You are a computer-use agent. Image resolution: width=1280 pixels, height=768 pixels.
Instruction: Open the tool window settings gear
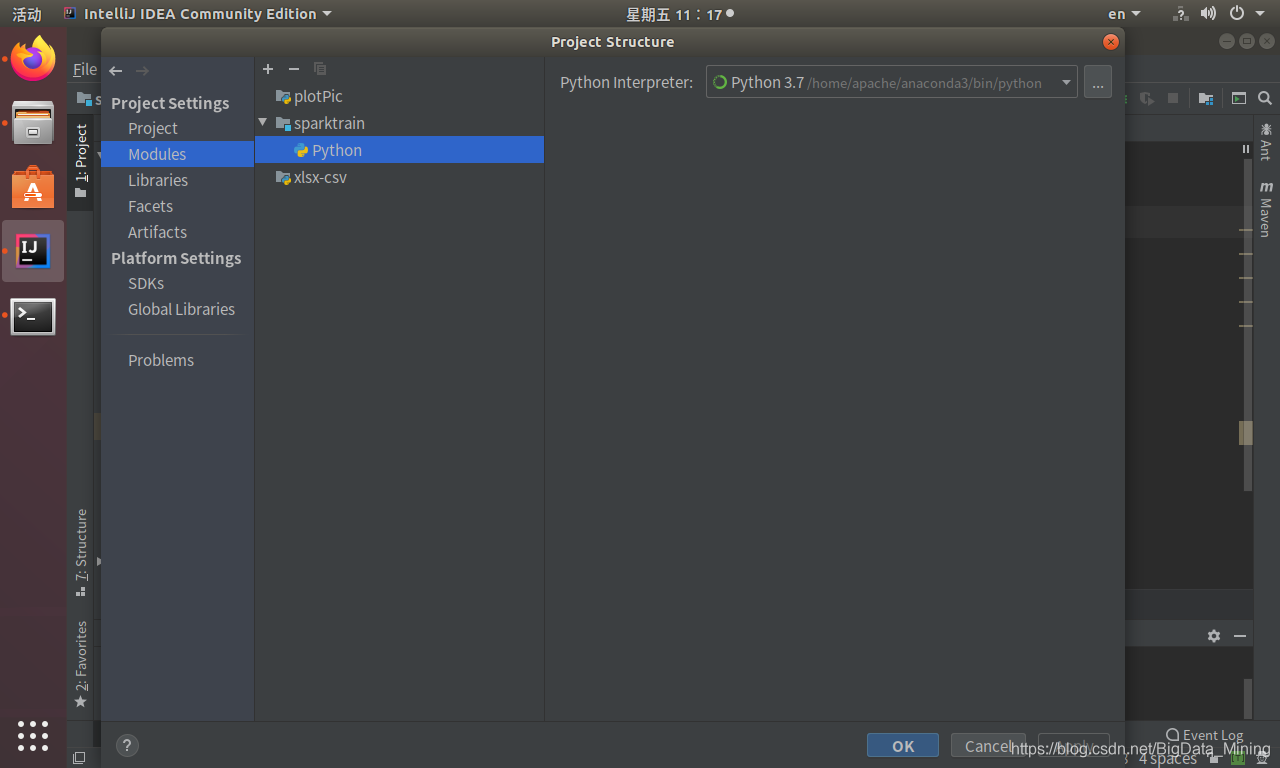(1214, 636)
